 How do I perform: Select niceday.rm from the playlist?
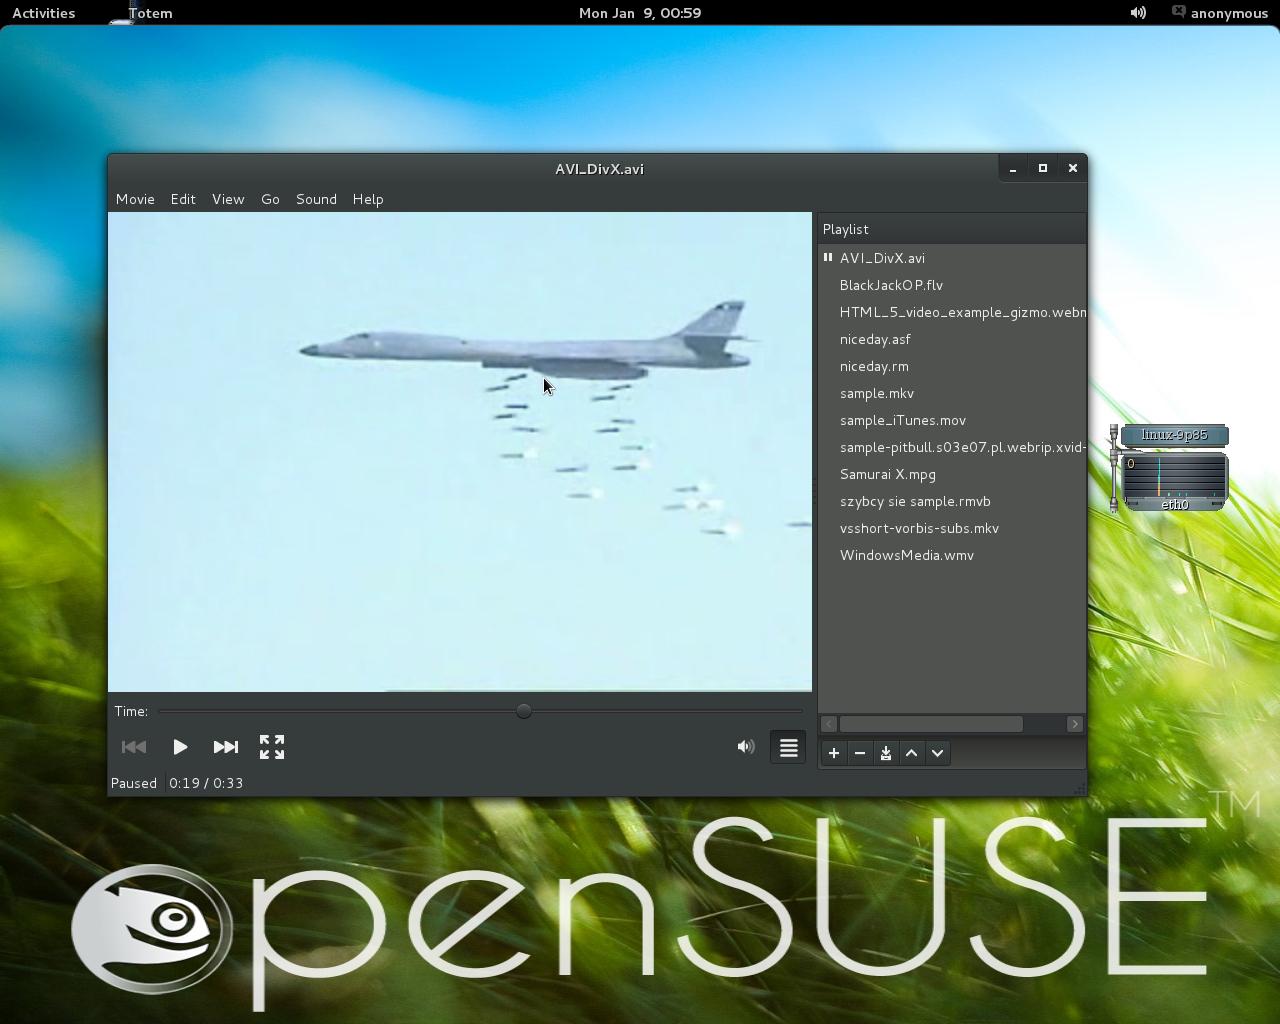[873, 366]
